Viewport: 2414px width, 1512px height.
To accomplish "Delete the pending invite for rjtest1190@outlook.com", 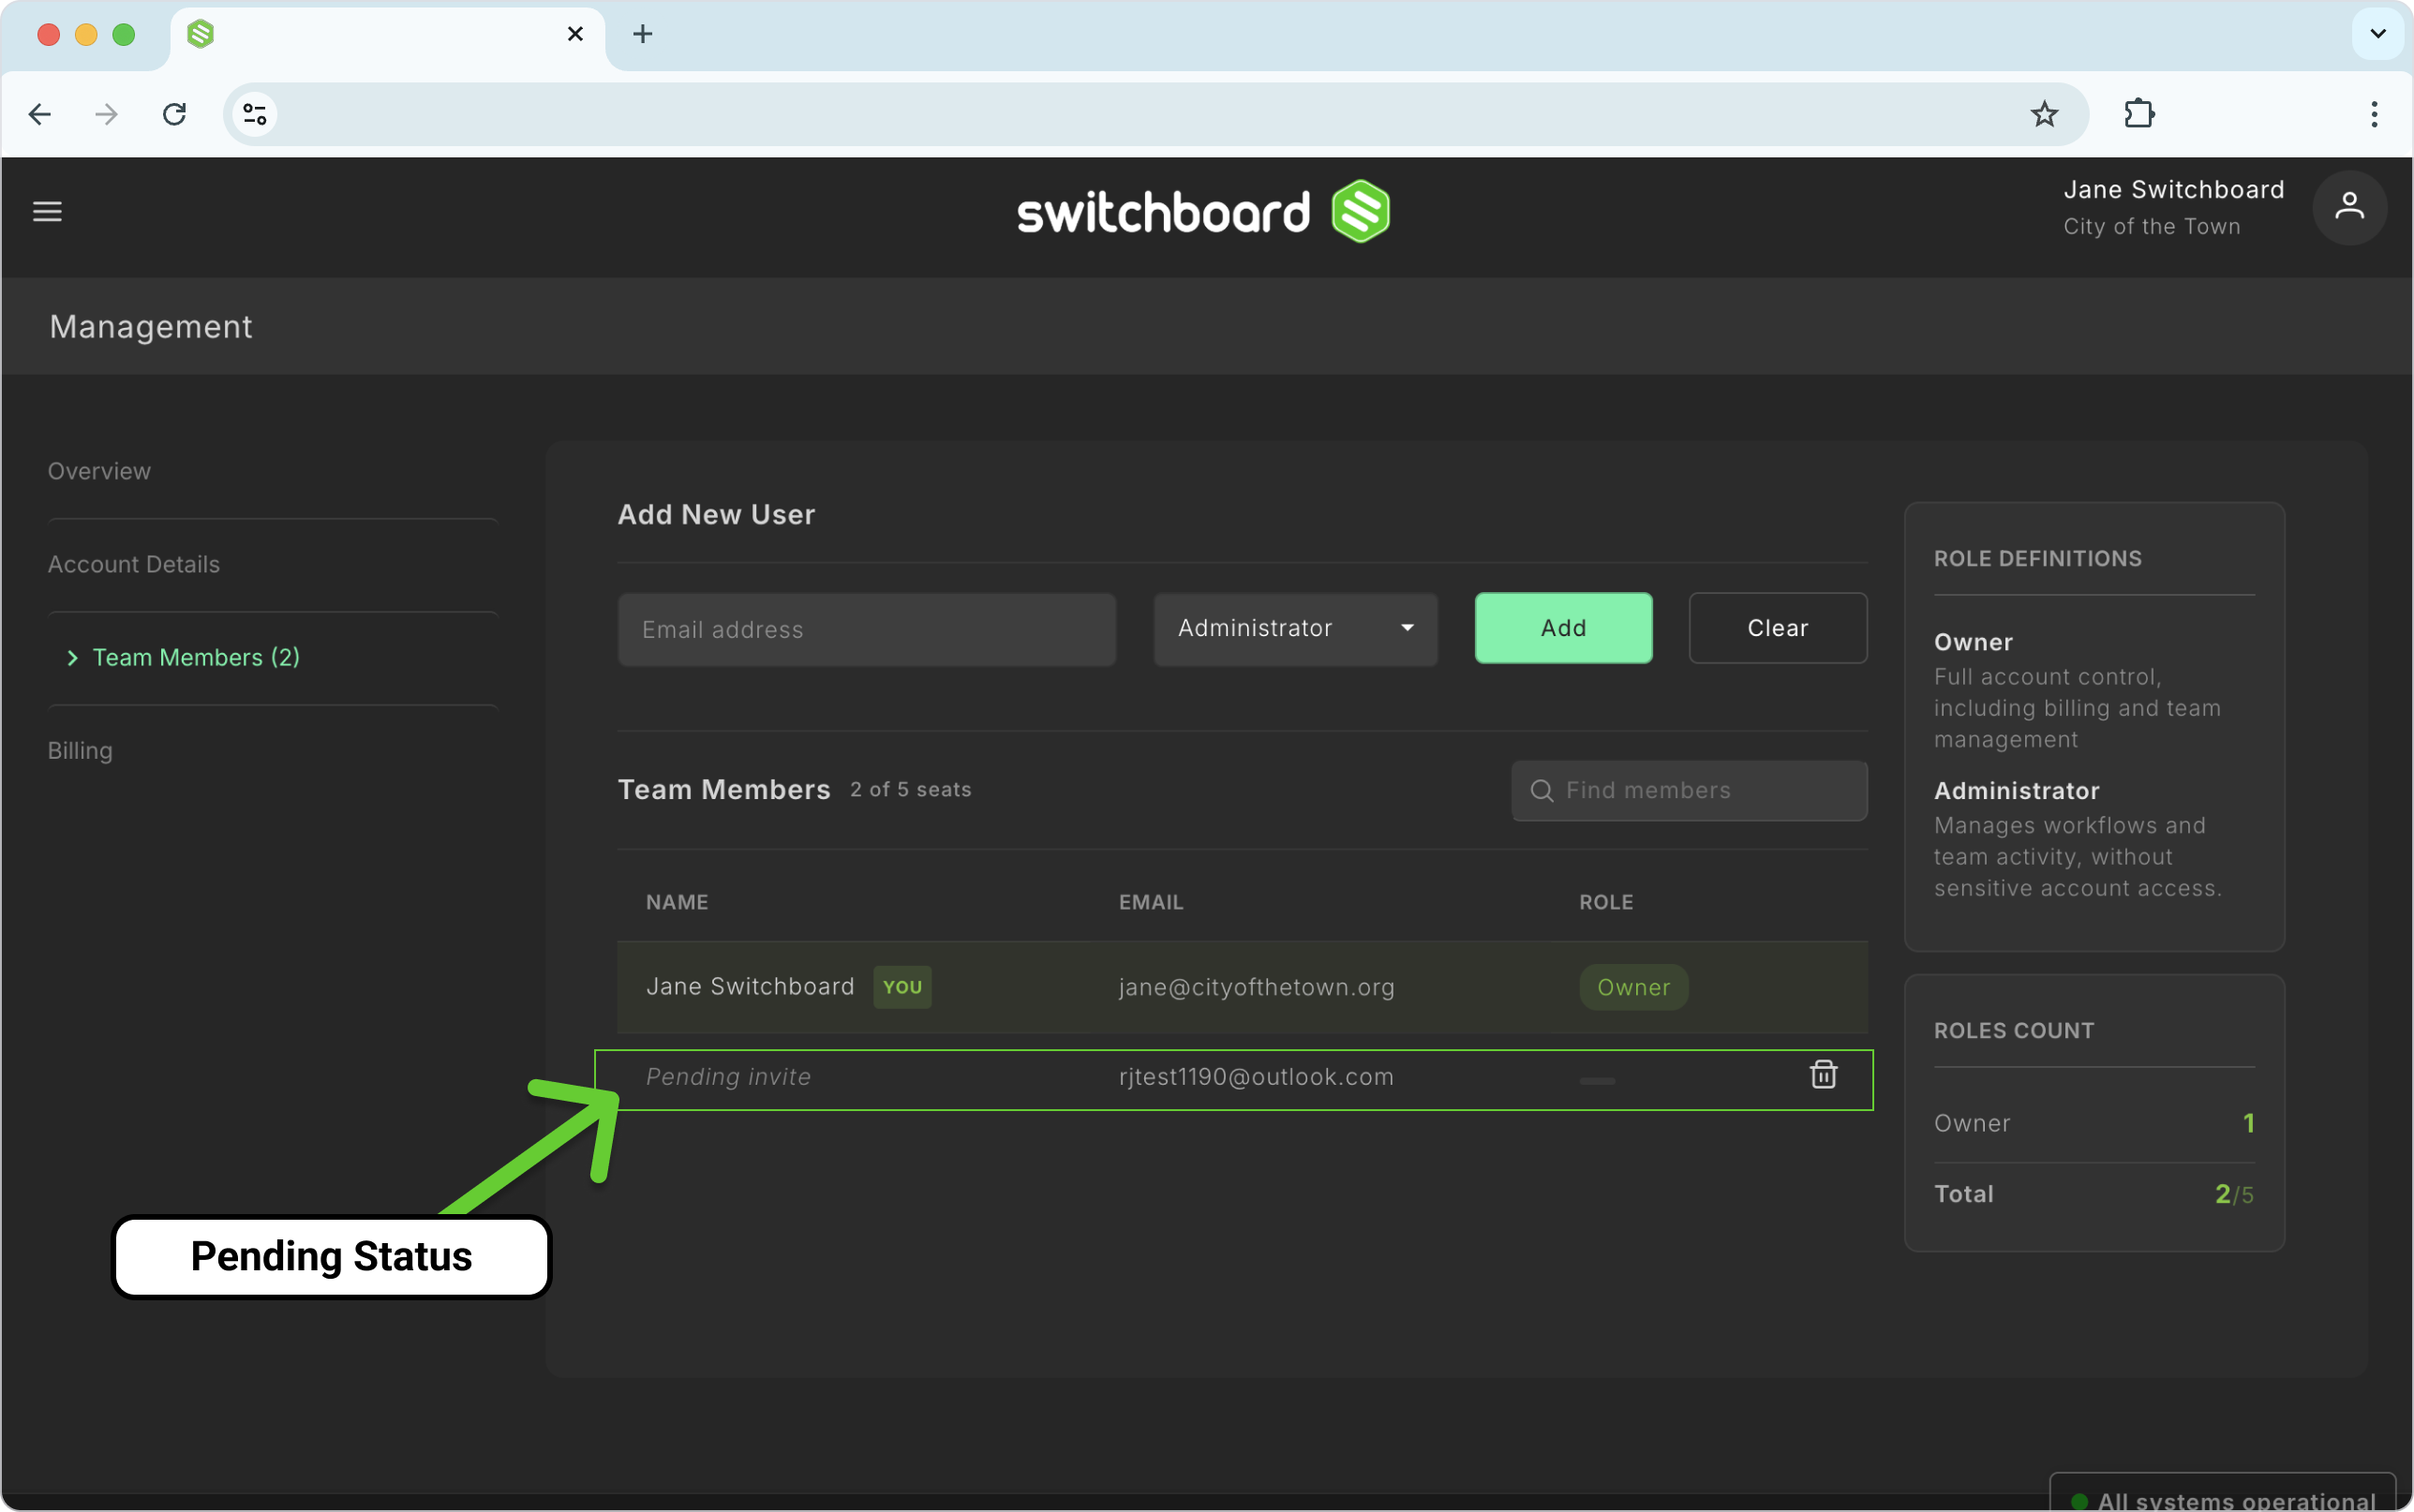I will tap(1823, 1075).
